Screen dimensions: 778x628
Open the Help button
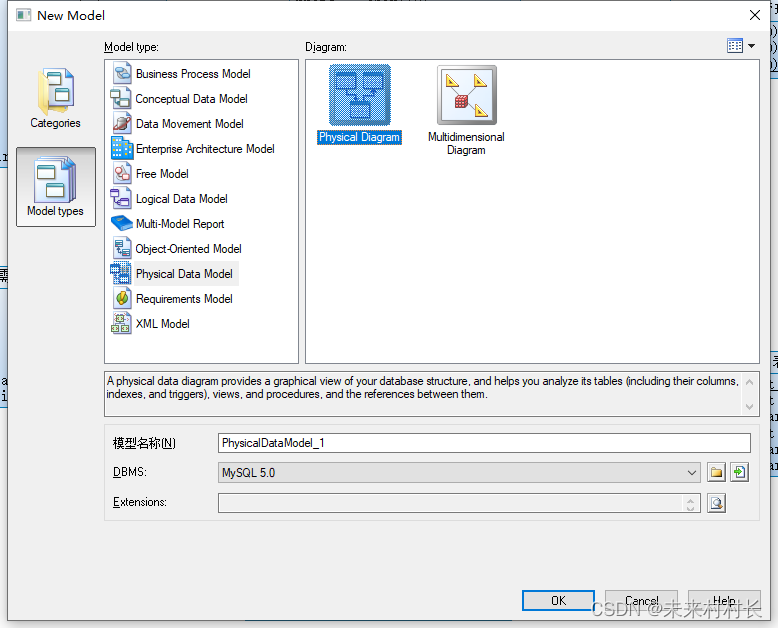pos(724,601)
